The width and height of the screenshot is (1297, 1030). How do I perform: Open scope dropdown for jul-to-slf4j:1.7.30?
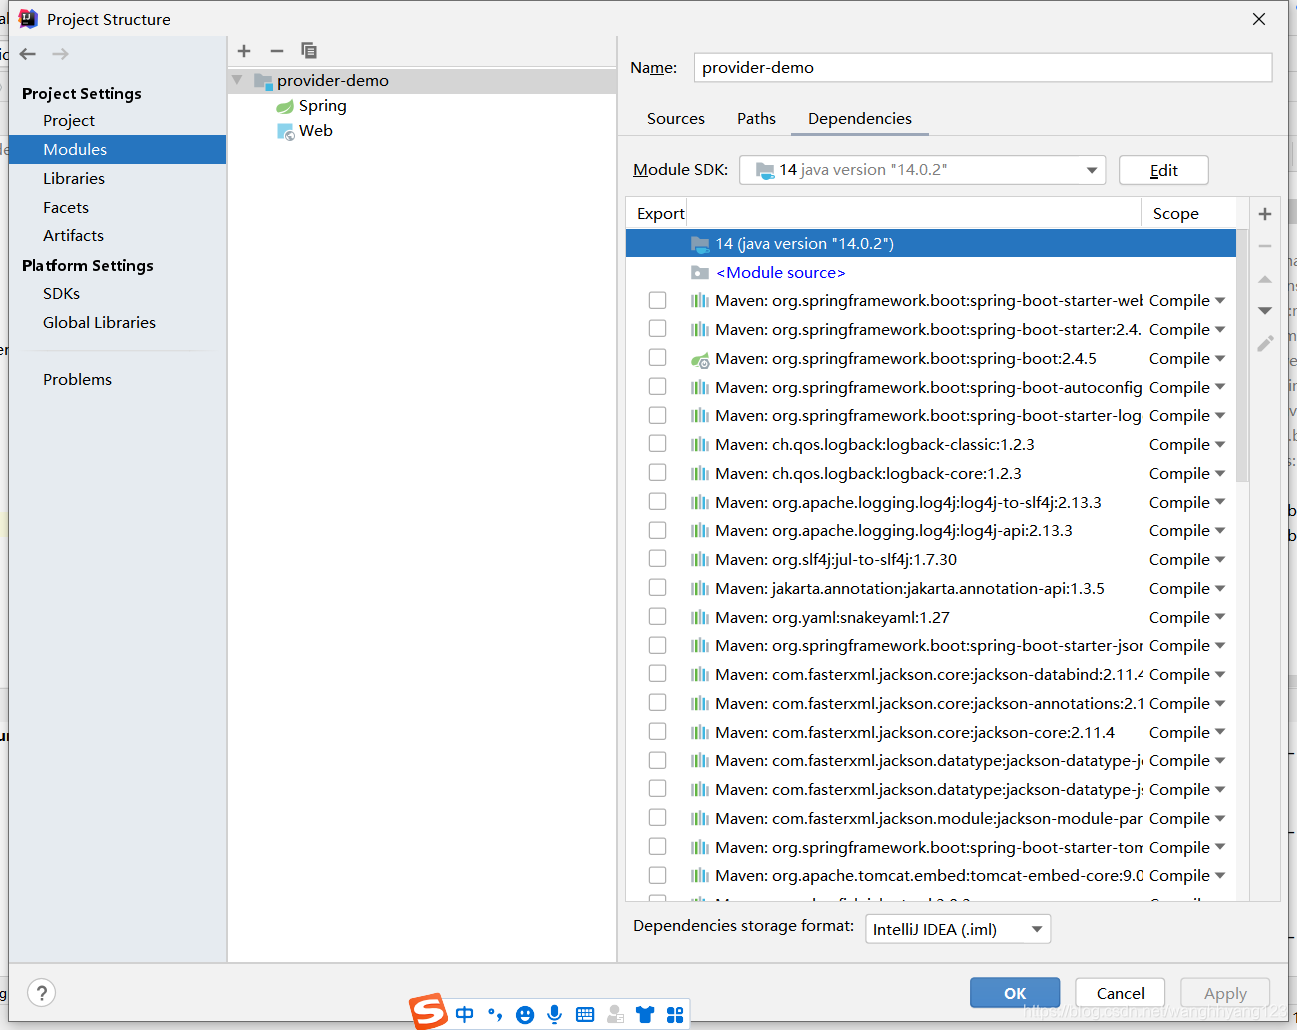click(x=1220, y=560)
